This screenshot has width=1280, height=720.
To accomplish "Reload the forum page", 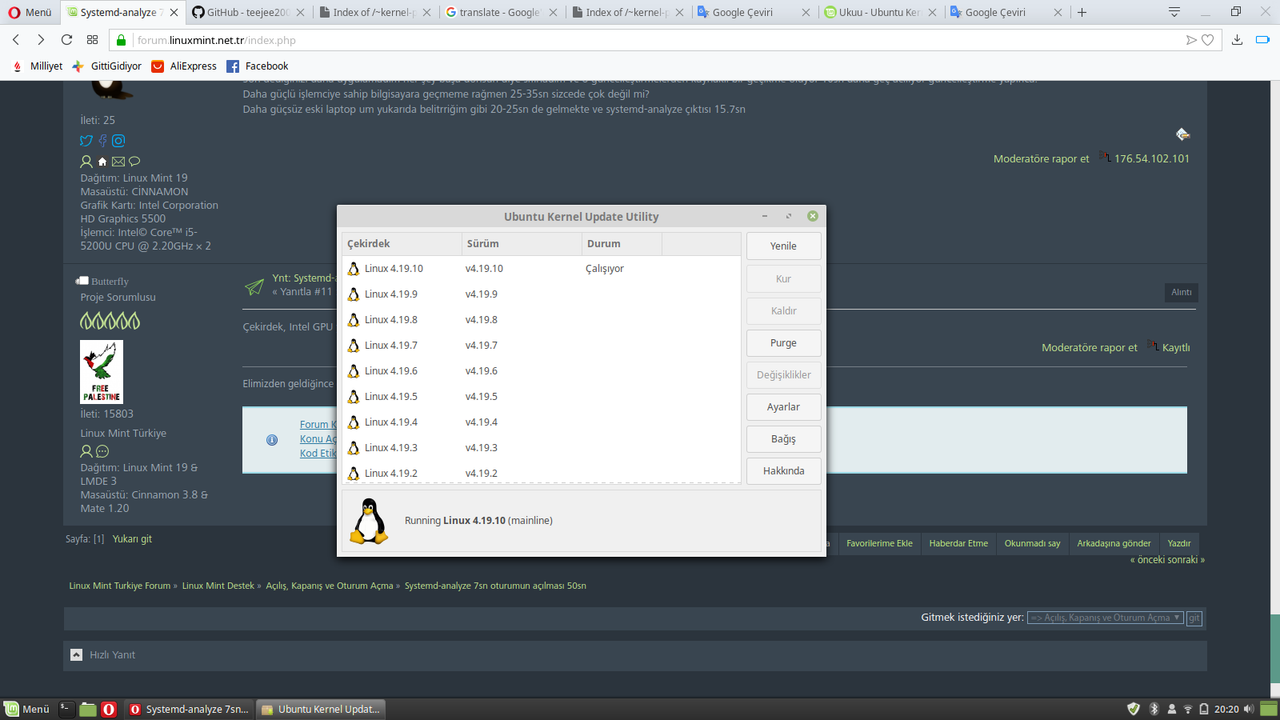I will 67,40.
